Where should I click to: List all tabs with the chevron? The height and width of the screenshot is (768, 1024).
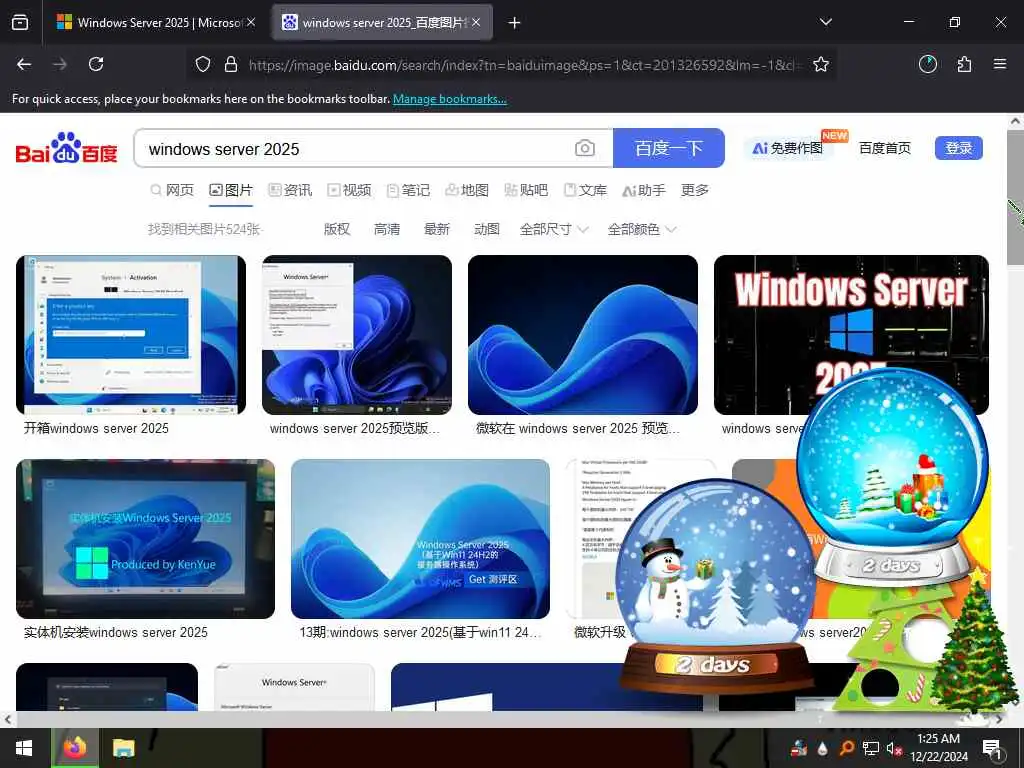tap(825, 22)
